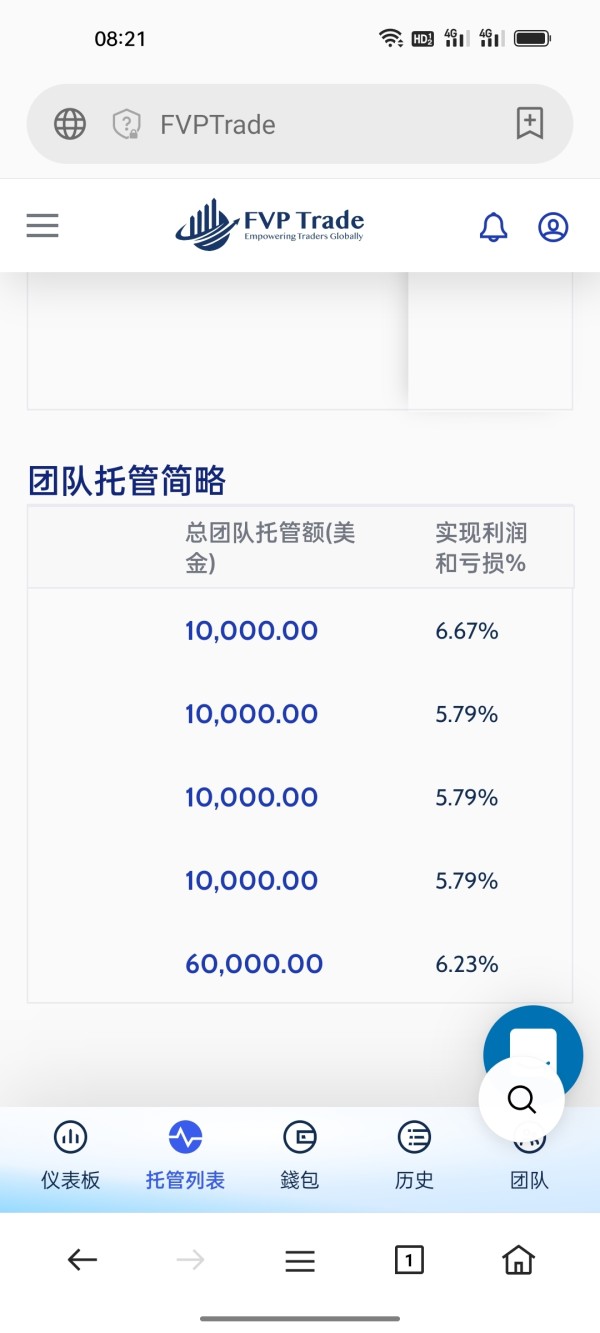Viewport: 600px width, 1333px height.
Task: Tap the site security shield icon
Action: point(126,125)
